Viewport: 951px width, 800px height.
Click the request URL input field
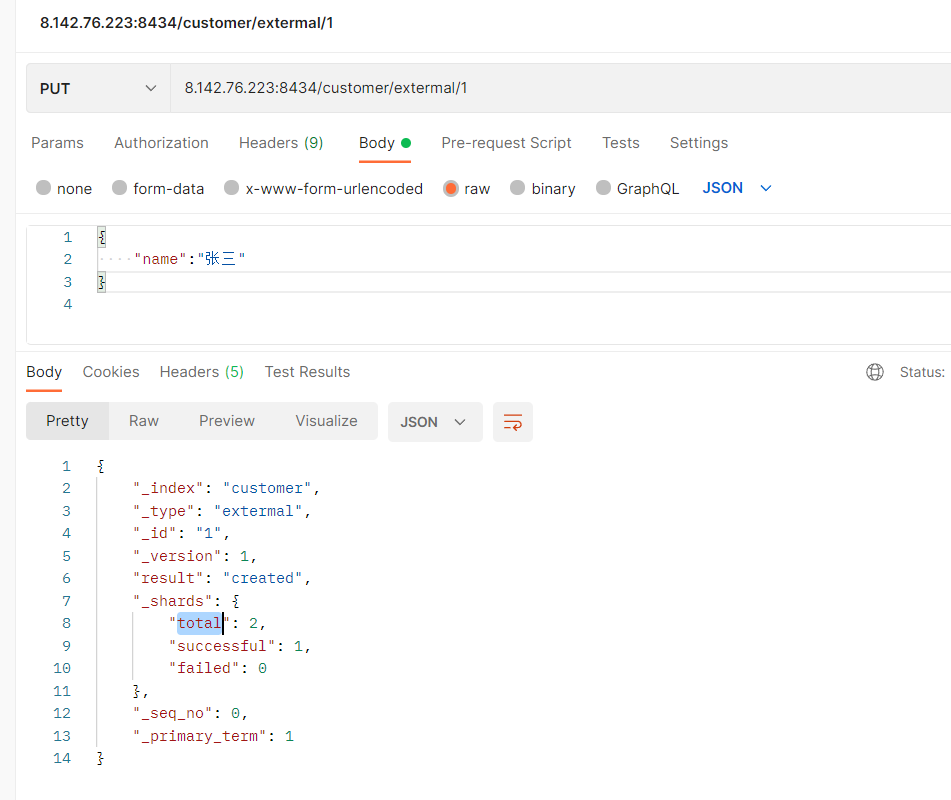[x=560, y=89]
